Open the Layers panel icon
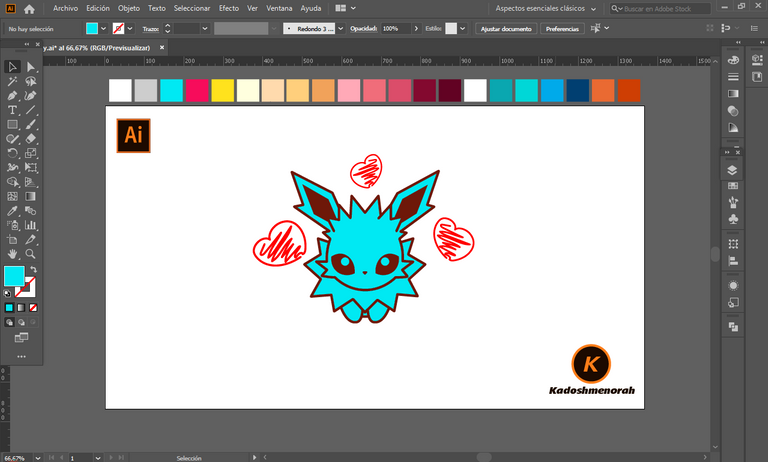 coord(733,170)
